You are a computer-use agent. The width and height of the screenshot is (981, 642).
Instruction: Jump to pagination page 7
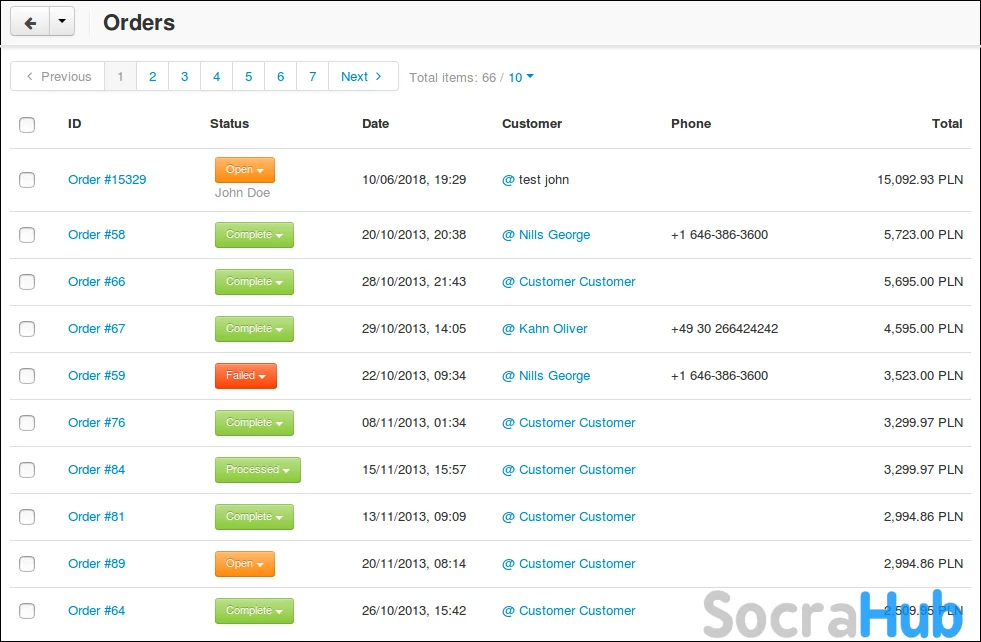click(312, 77)
